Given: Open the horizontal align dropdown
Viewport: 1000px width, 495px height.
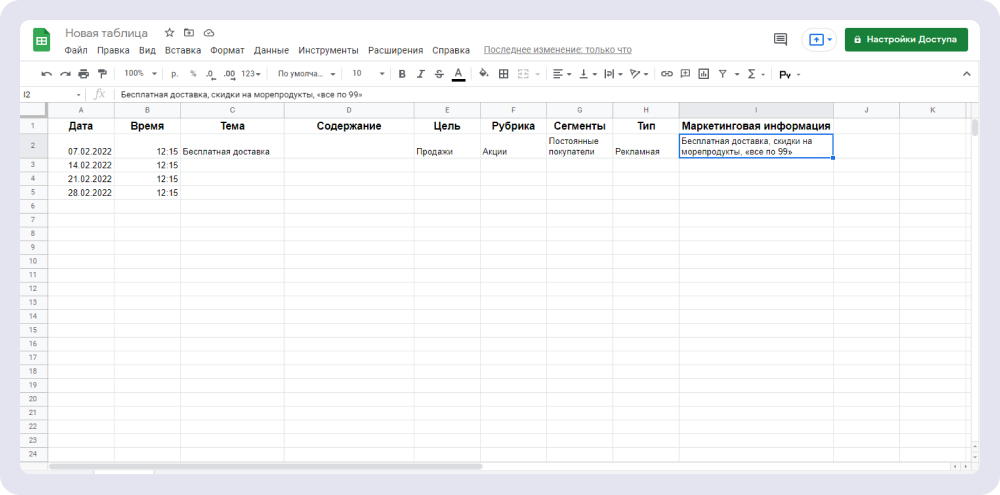Looking at the screenshot, I should click(561, 74).
